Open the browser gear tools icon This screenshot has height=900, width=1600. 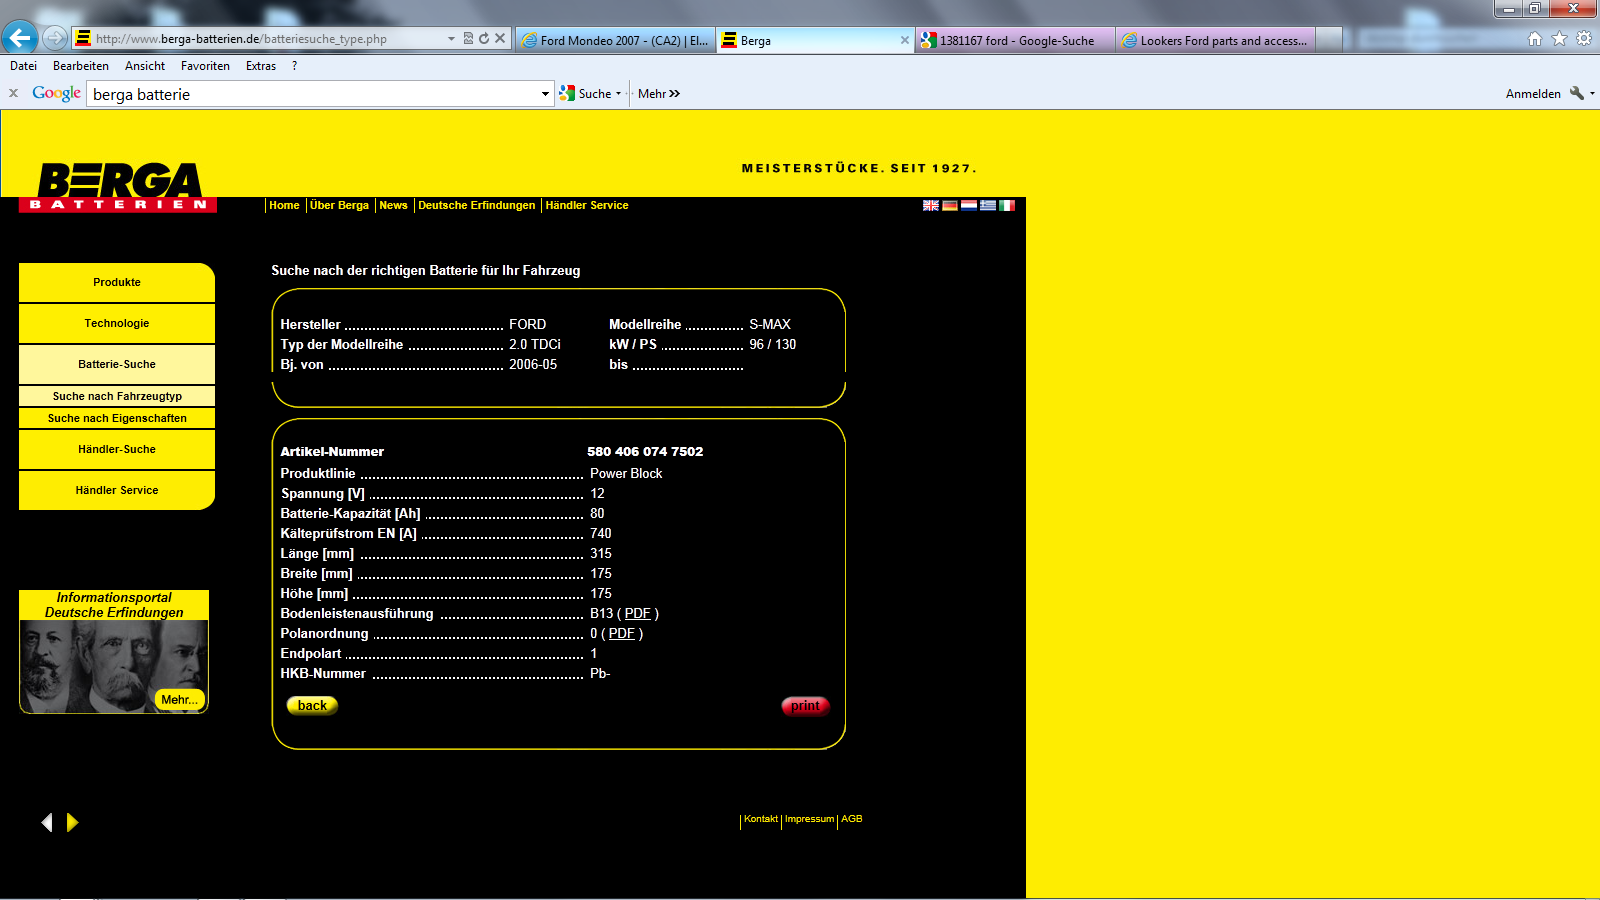tap(1584, 39)
